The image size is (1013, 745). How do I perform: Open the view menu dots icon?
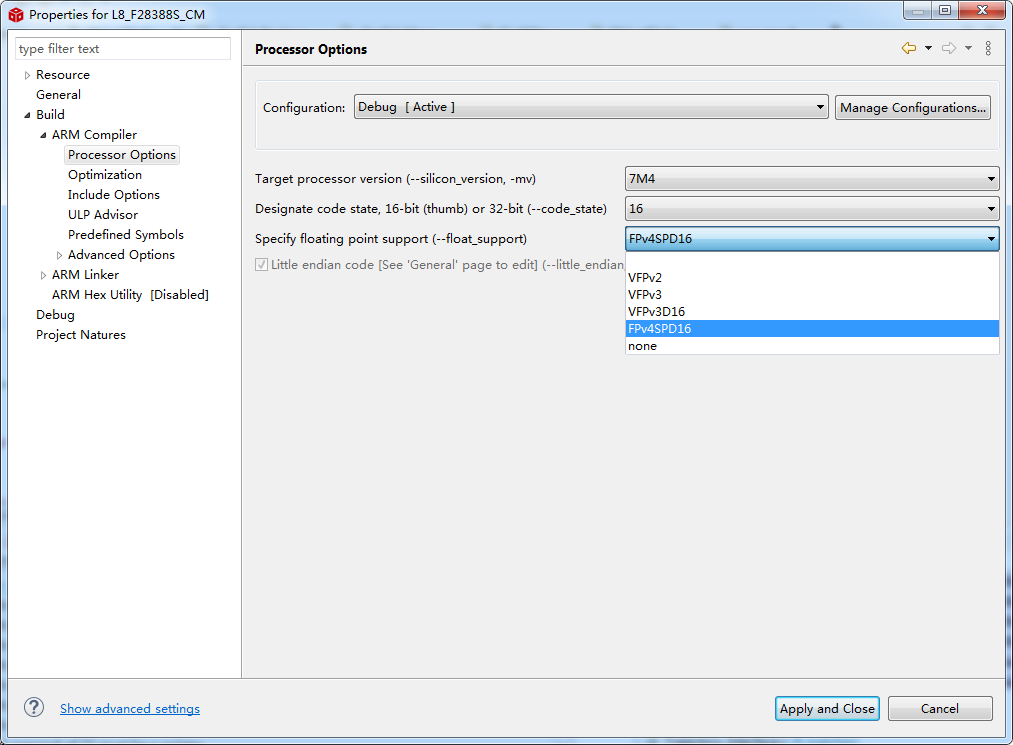[x=988, y=48]
